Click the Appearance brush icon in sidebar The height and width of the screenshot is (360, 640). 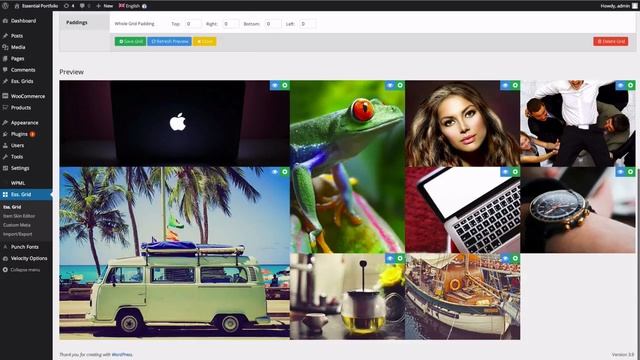5,123
